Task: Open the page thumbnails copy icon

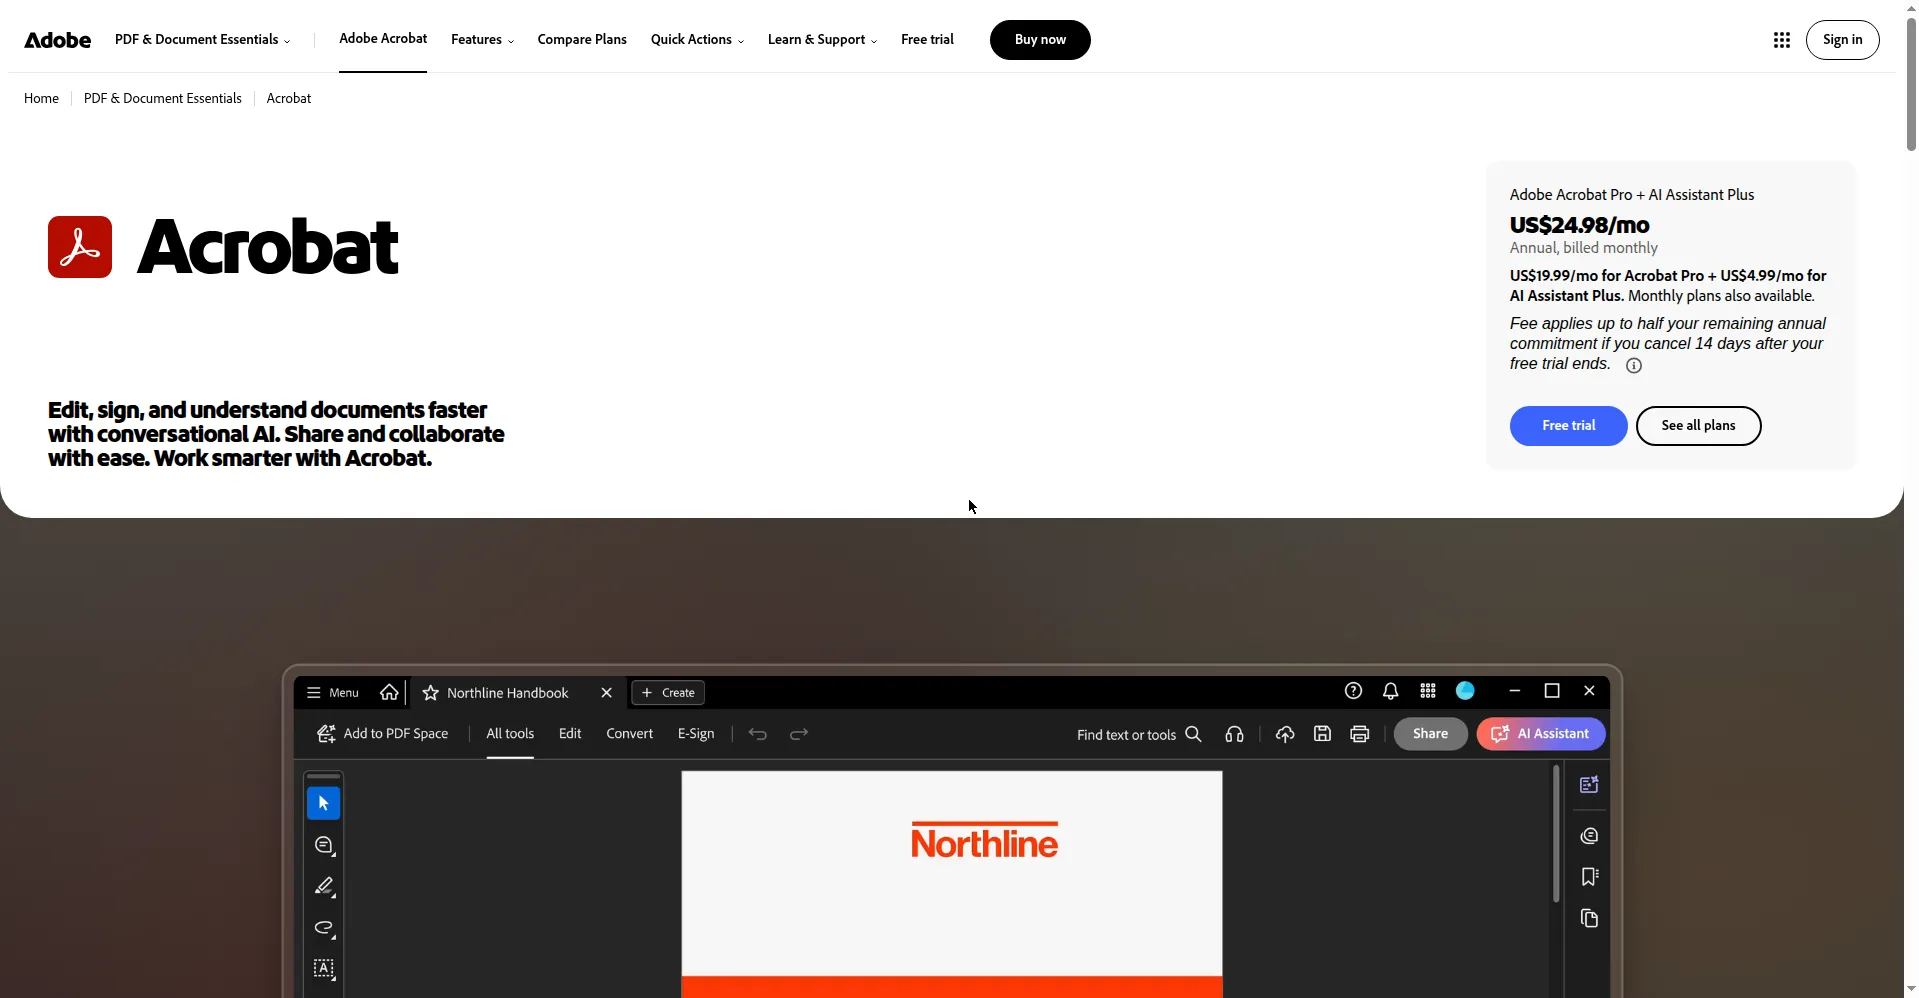Action: pos(1589,918)
